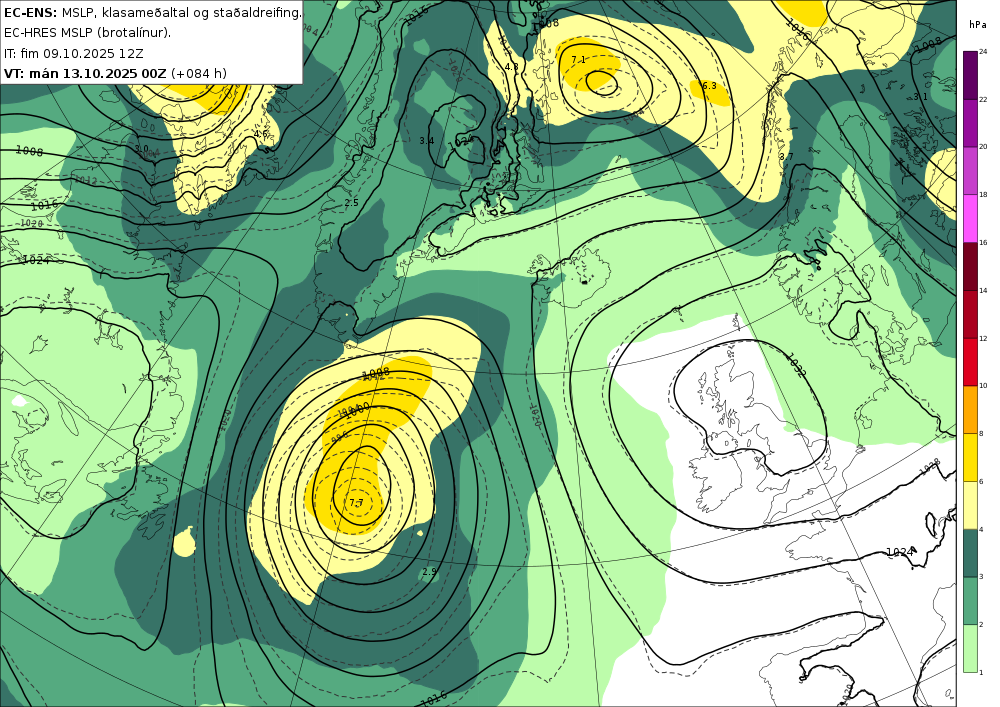Click the '1024' isobar label over the continent

pos(901,551)
